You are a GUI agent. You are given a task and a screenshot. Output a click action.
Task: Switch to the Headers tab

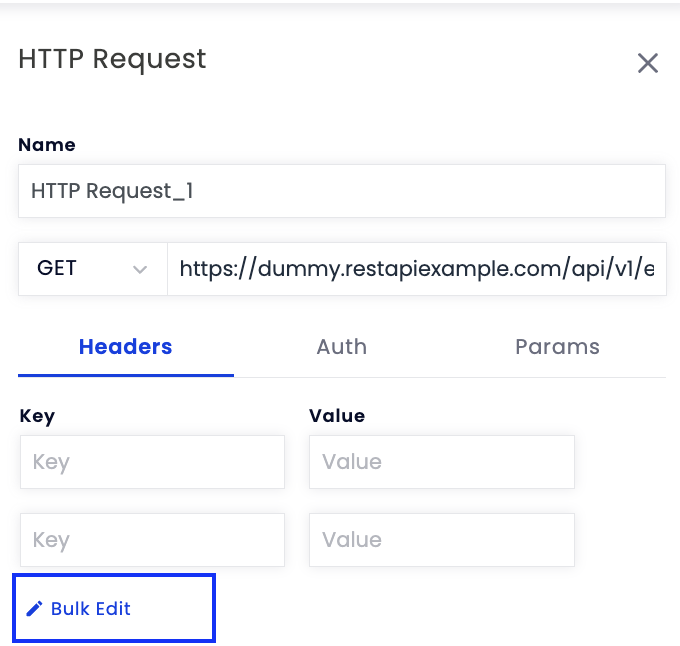(x=126, y=347)
